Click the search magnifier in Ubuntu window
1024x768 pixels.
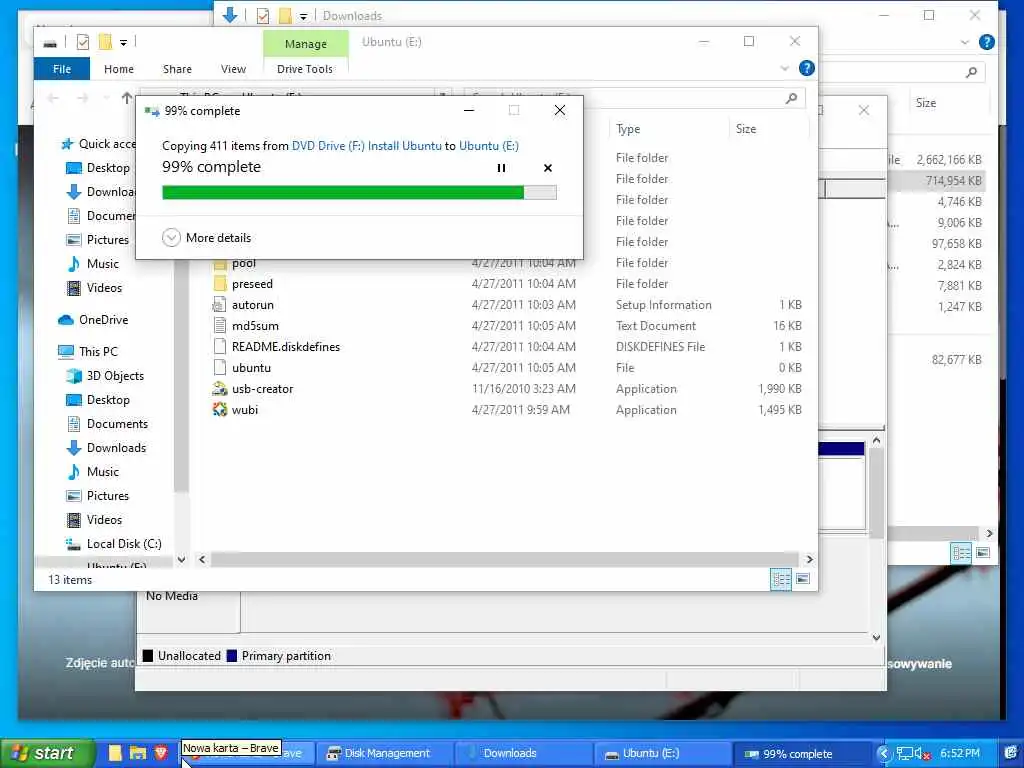791,98
